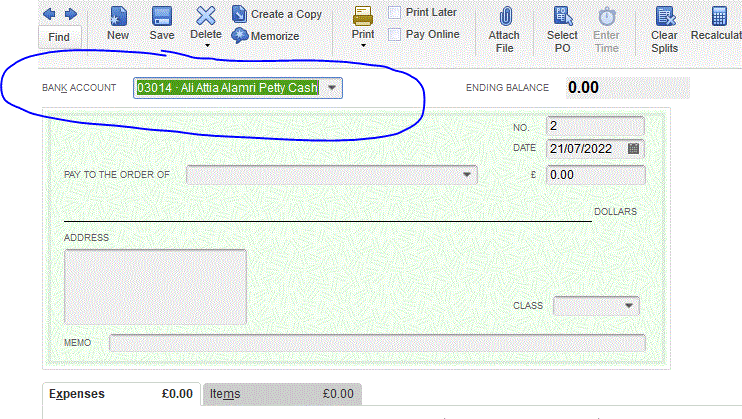Click the Find button

click(59, 37)
